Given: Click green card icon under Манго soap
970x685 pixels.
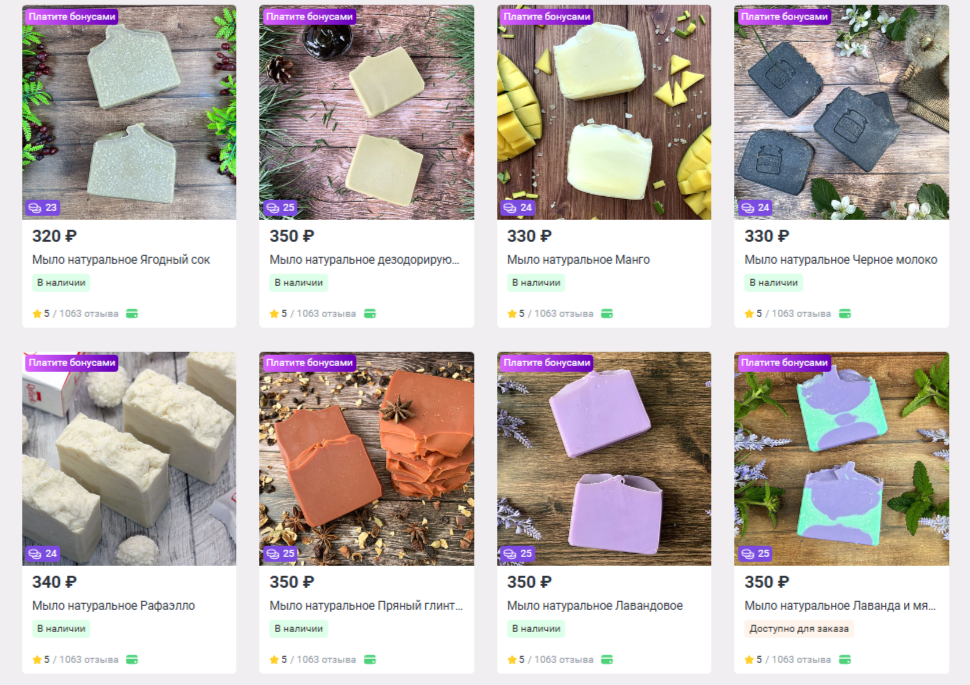Looking at the screenshot, I should point(607,314).
